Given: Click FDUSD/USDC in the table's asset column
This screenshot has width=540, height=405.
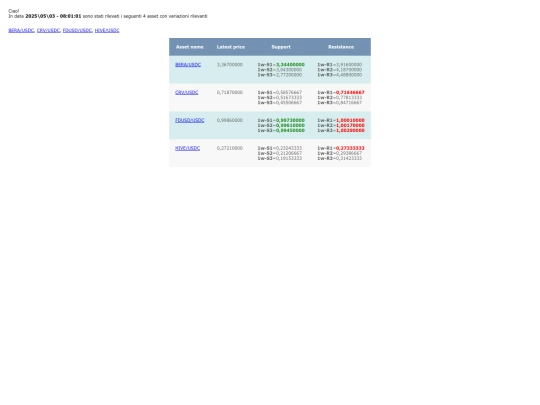Looking at the screenshot, I should [190, 120].
